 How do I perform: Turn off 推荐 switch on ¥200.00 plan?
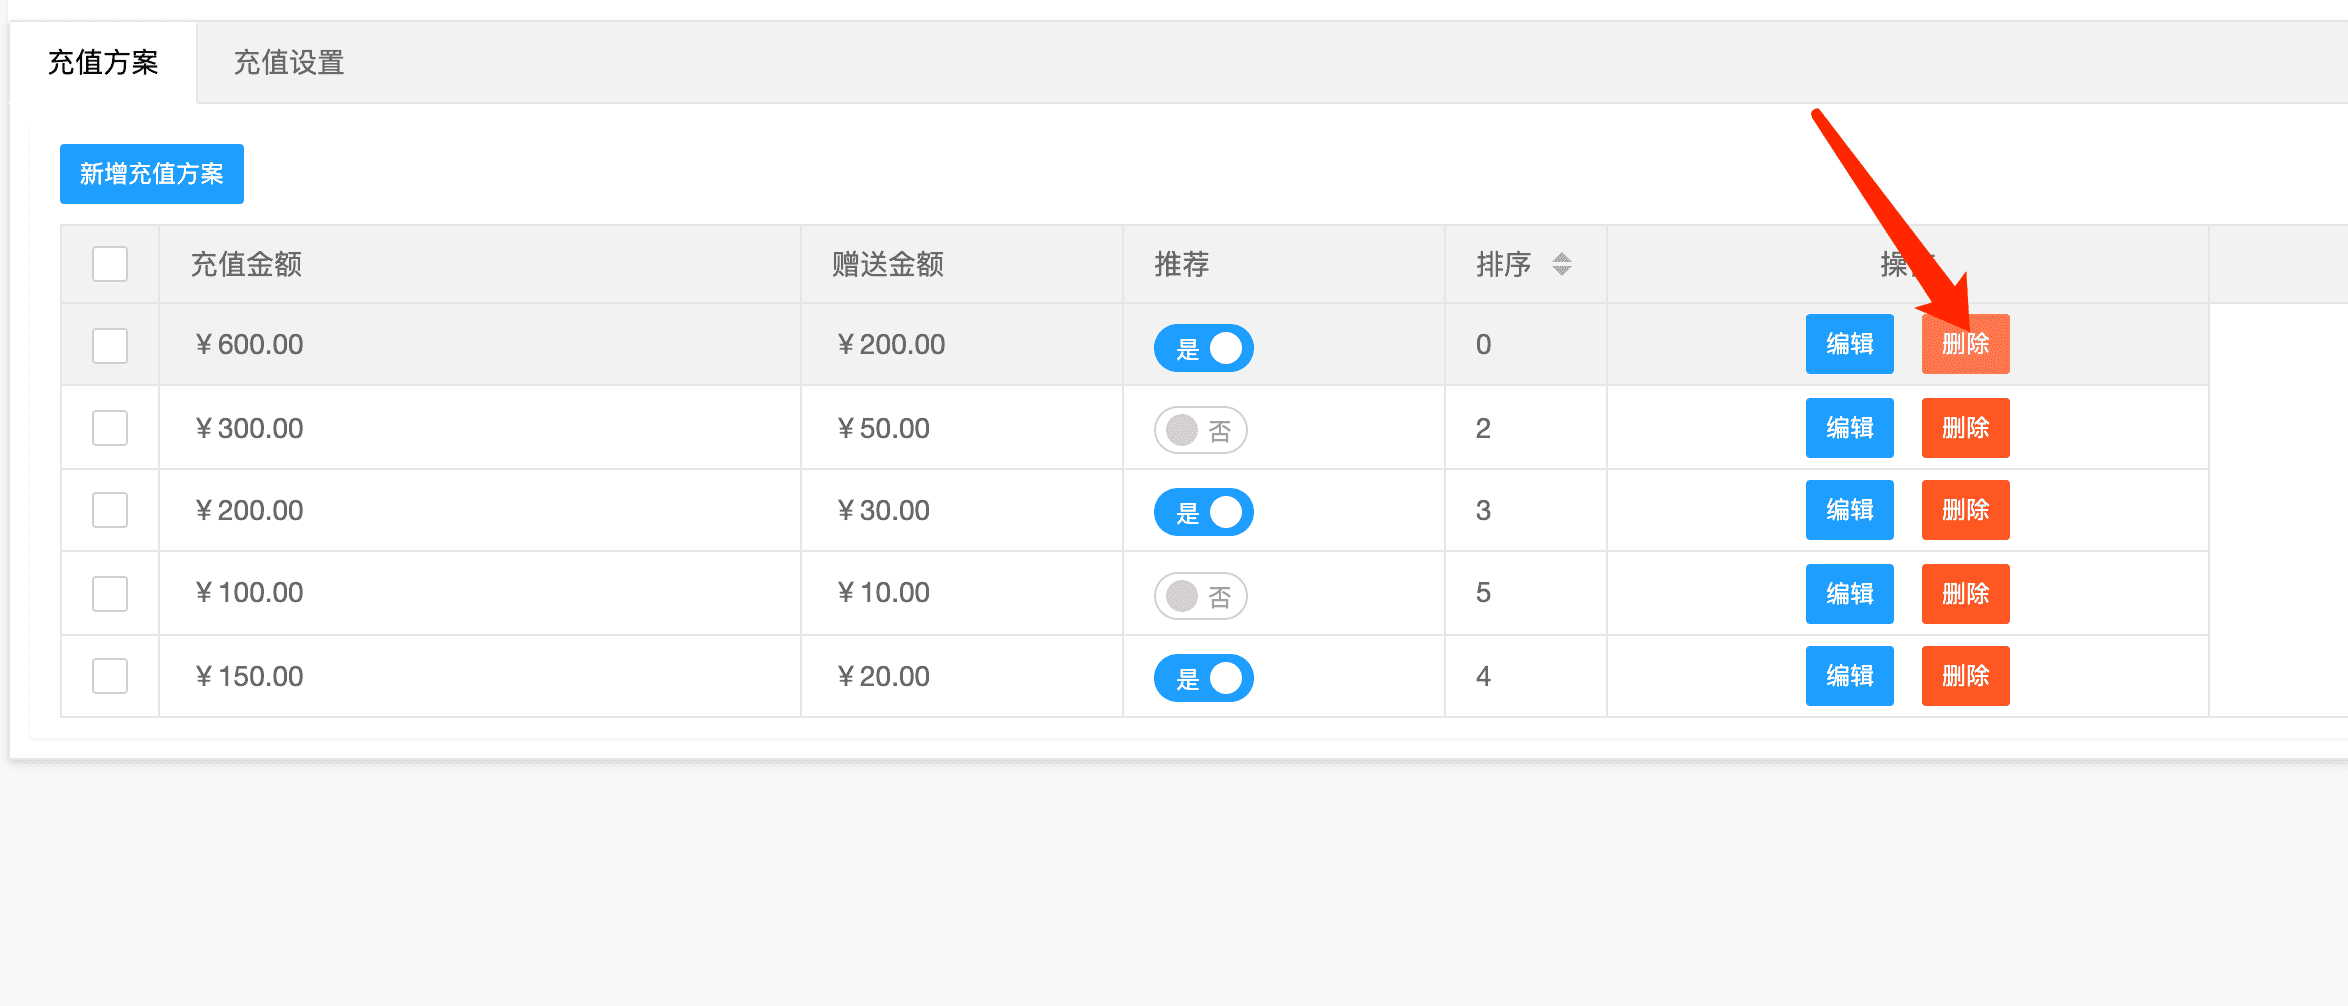tap(1203, 512)
